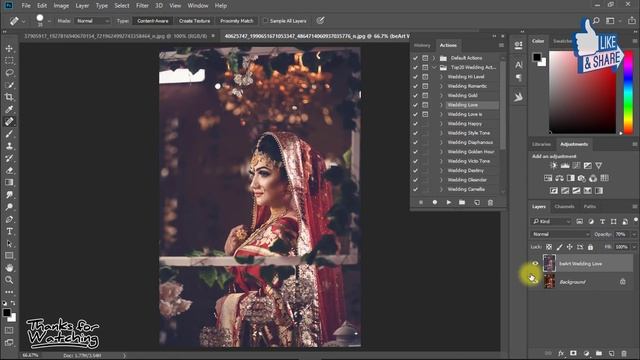The width and height of the screenshot is (640, 360).
Task: Toggle the Wedding Happy action checkmark
Action: pos(416,124)
